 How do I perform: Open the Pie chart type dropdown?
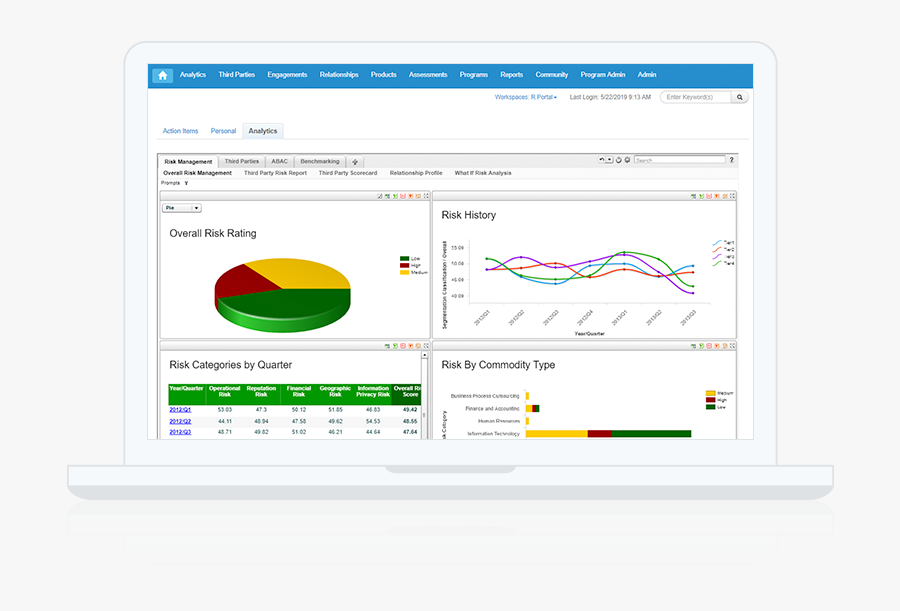point(196,208)
